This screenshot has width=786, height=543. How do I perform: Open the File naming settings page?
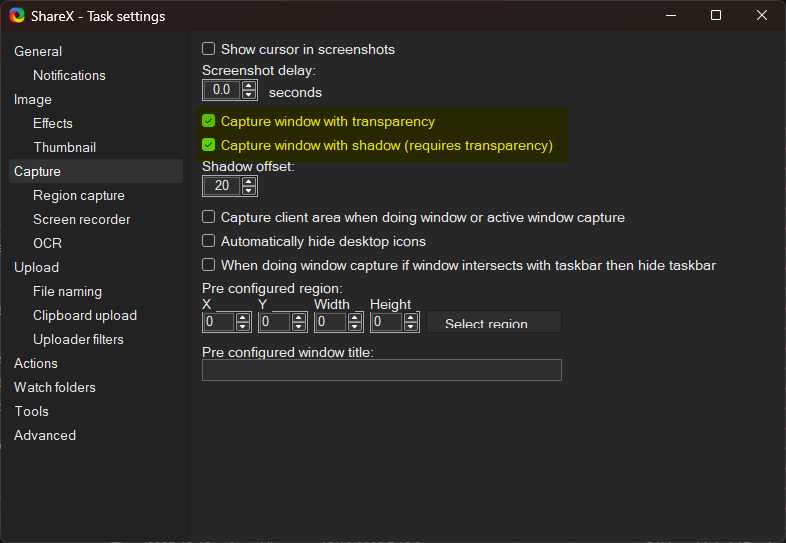(67, 292)
